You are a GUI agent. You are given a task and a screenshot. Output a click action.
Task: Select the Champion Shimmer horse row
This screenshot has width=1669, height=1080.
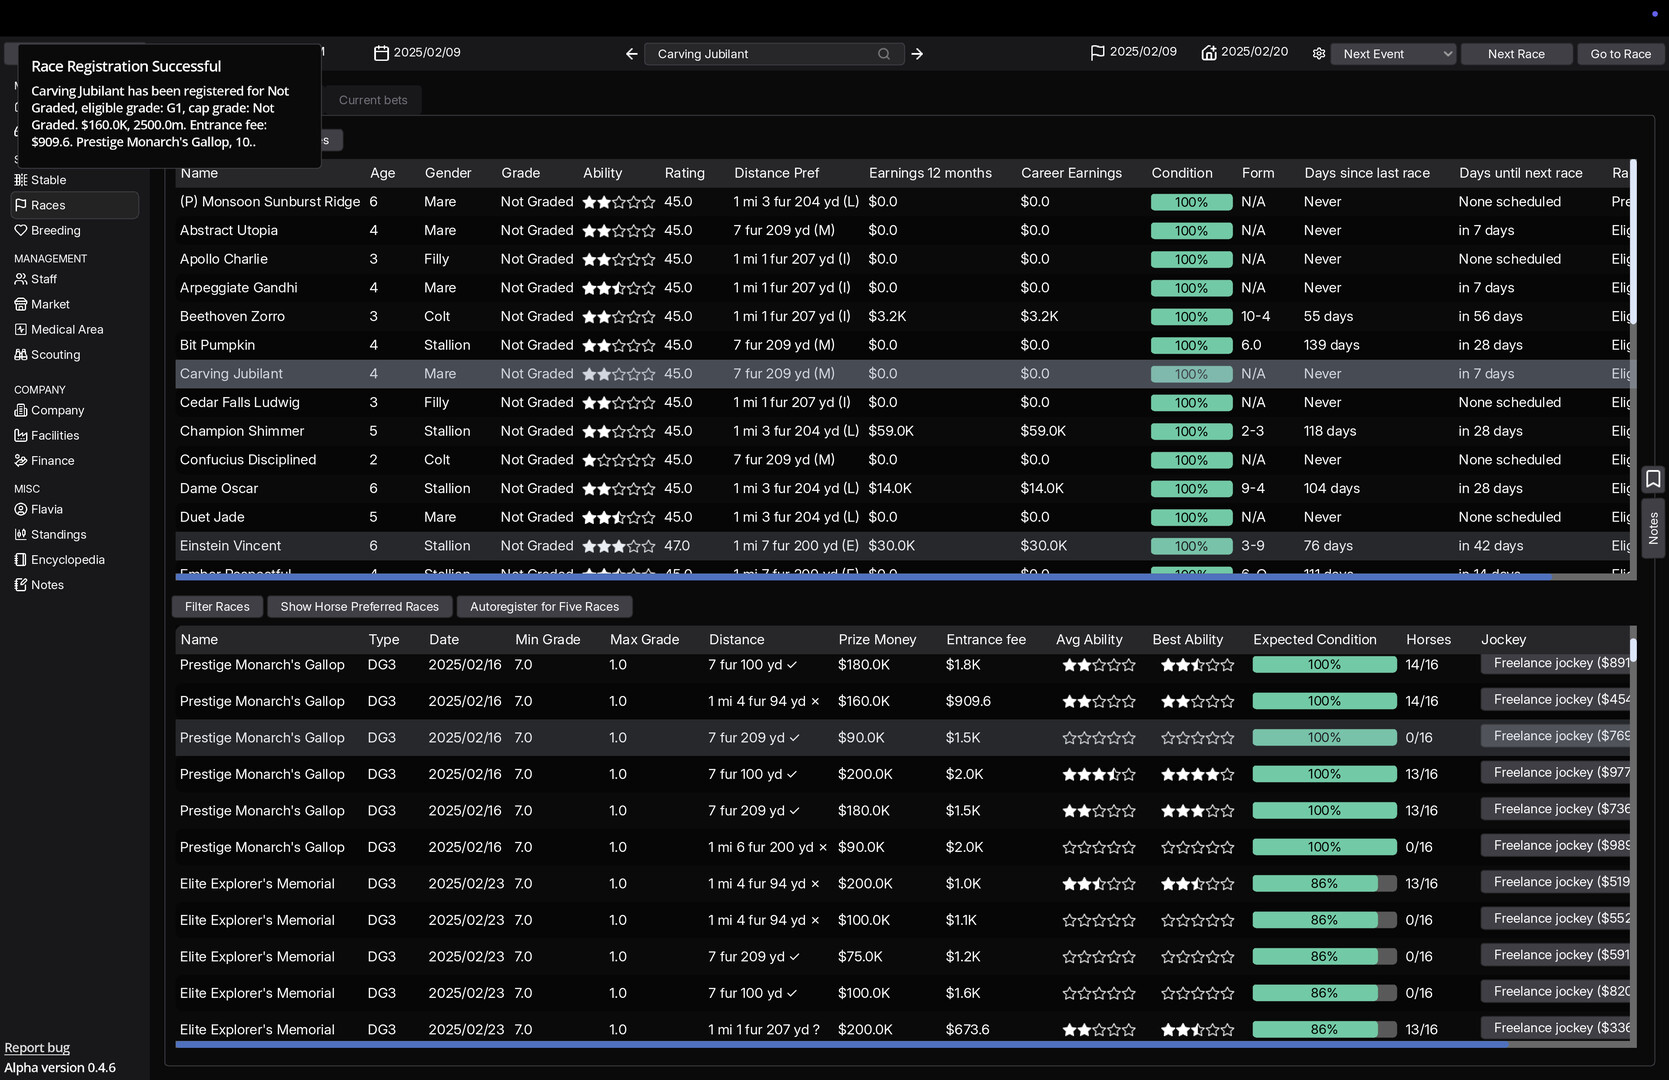(x=242, y=431)
